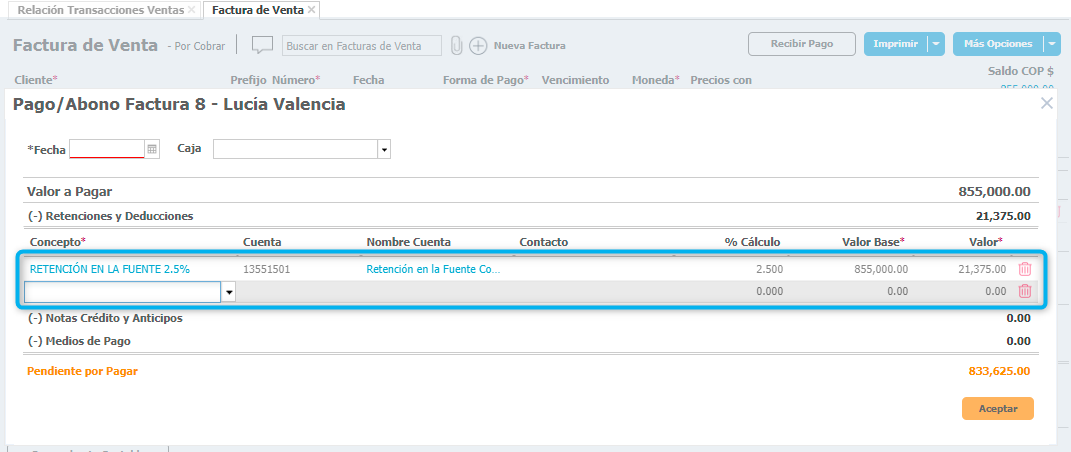Click the comment bubble icon
The height and width of the screenshot is (452, 1071).
point(262,45)
